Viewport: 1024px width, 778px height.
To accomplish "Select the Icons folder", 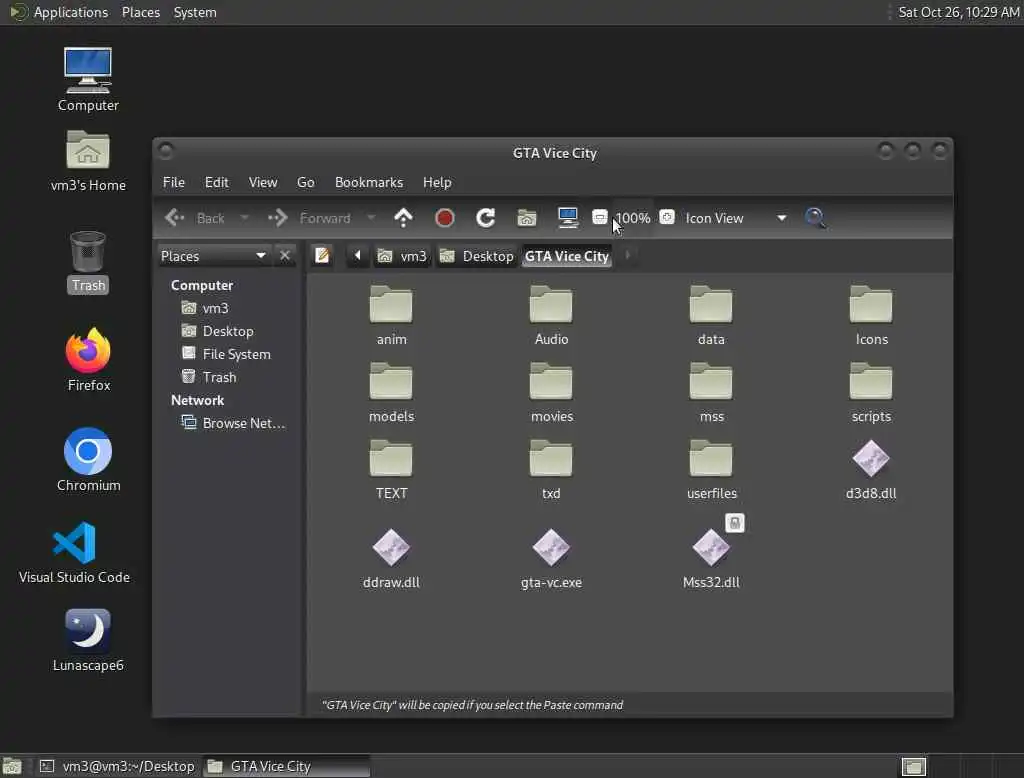I will [871, 315].
